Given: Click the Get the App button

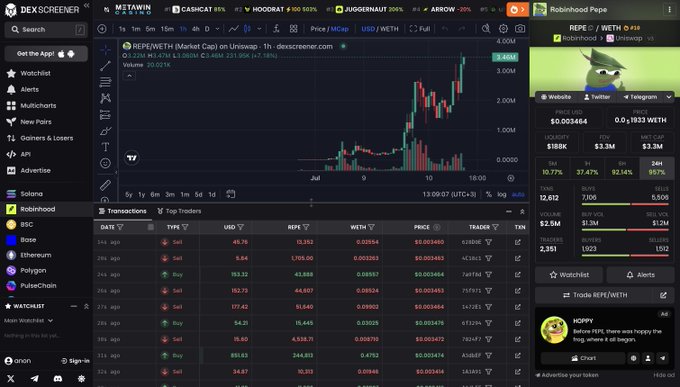Looking at the screenshot, I should coord(46,54).
